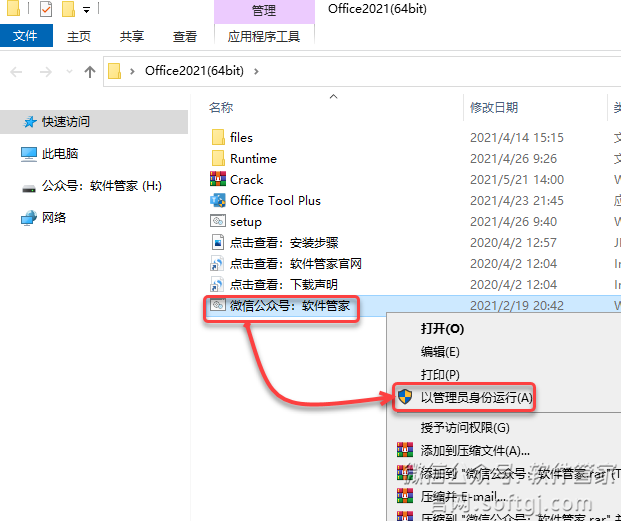Image resolution: width=621 pixels, height=521 pixels.
Task: Click the admin shield icon in context menu
Action: (405, 397)
